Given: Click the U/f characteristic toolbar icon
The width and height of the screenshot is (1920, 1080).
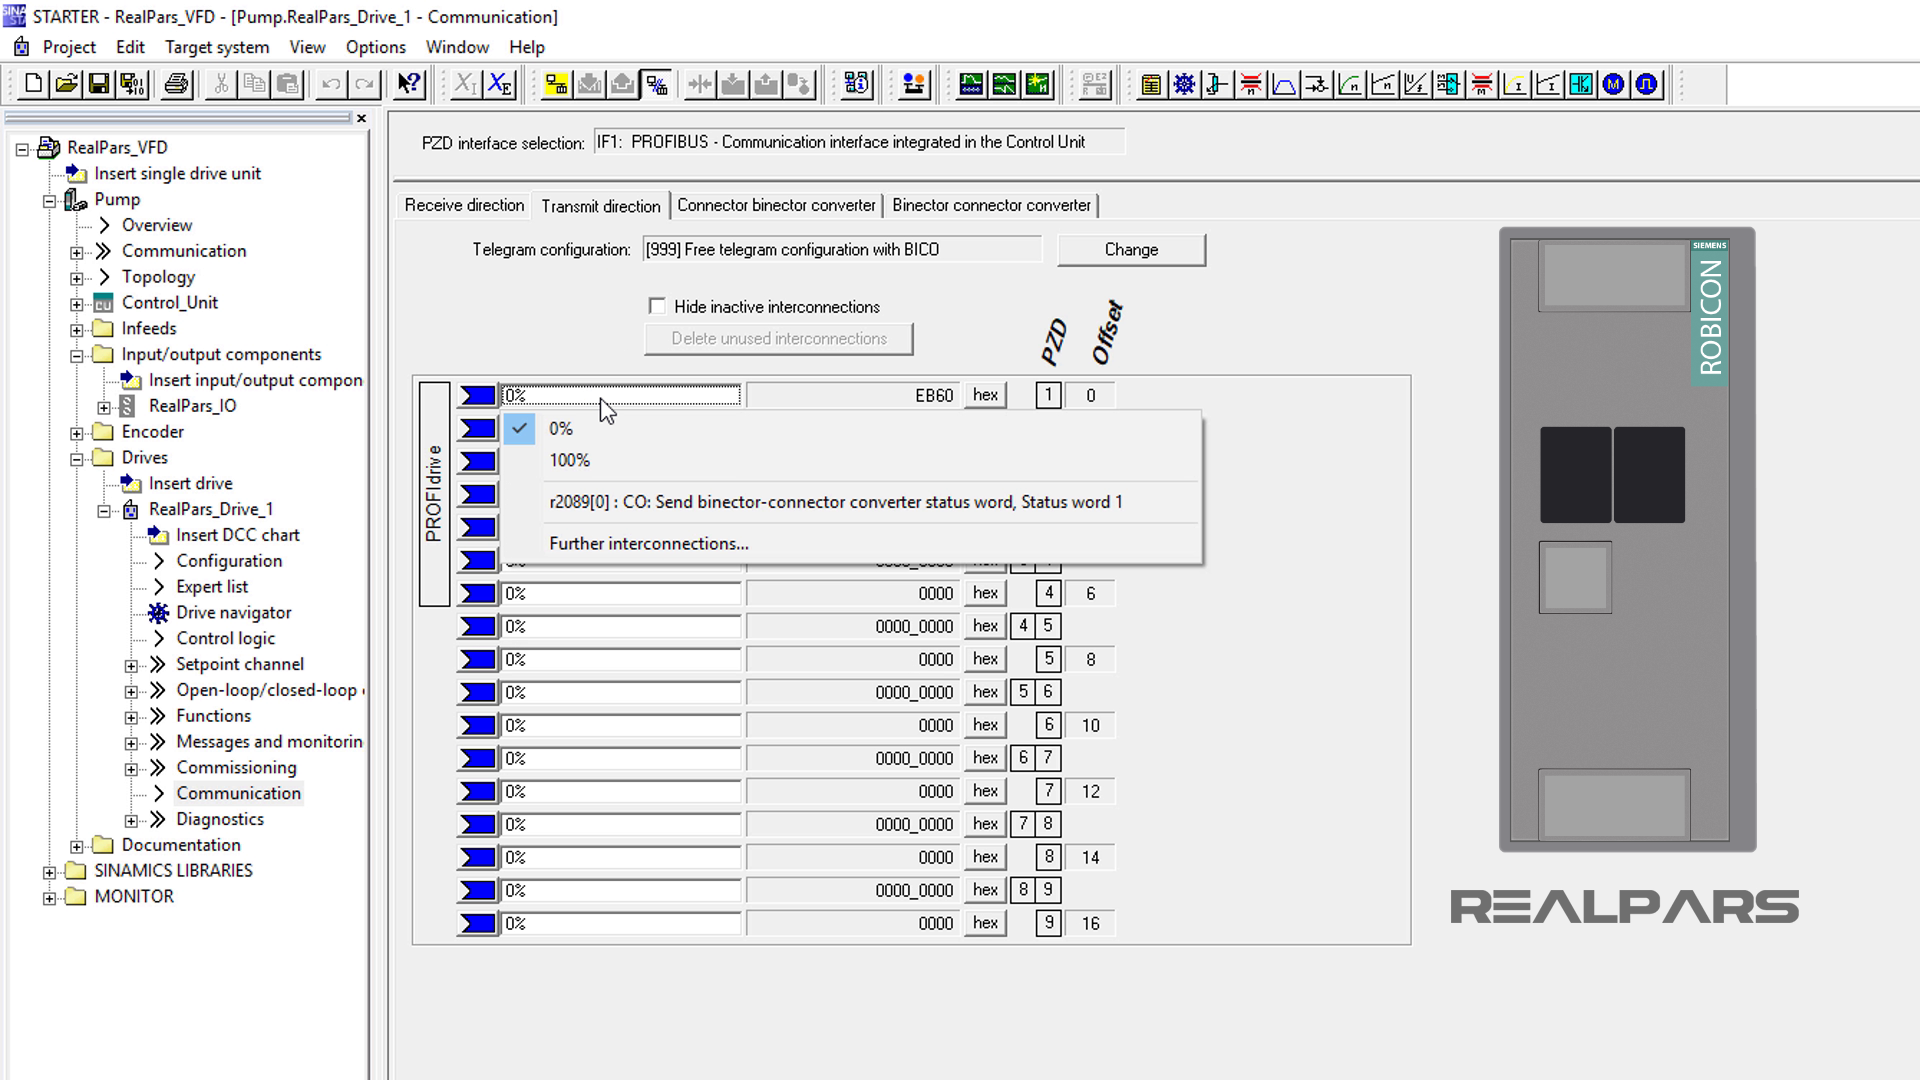Looking at the screenshot, I should click(x=1417, y=84).
